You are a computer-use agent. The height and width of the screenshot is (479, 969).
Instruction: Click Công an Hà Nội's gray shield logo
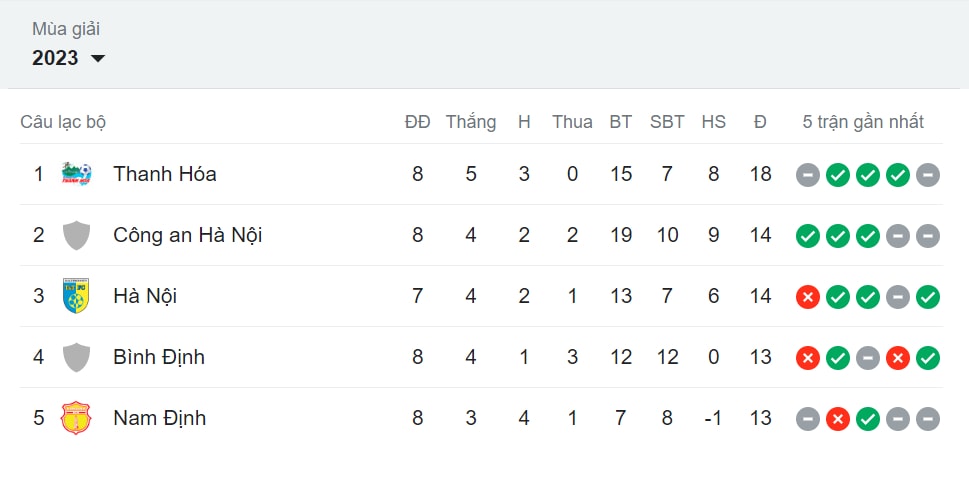click(77, 235)
